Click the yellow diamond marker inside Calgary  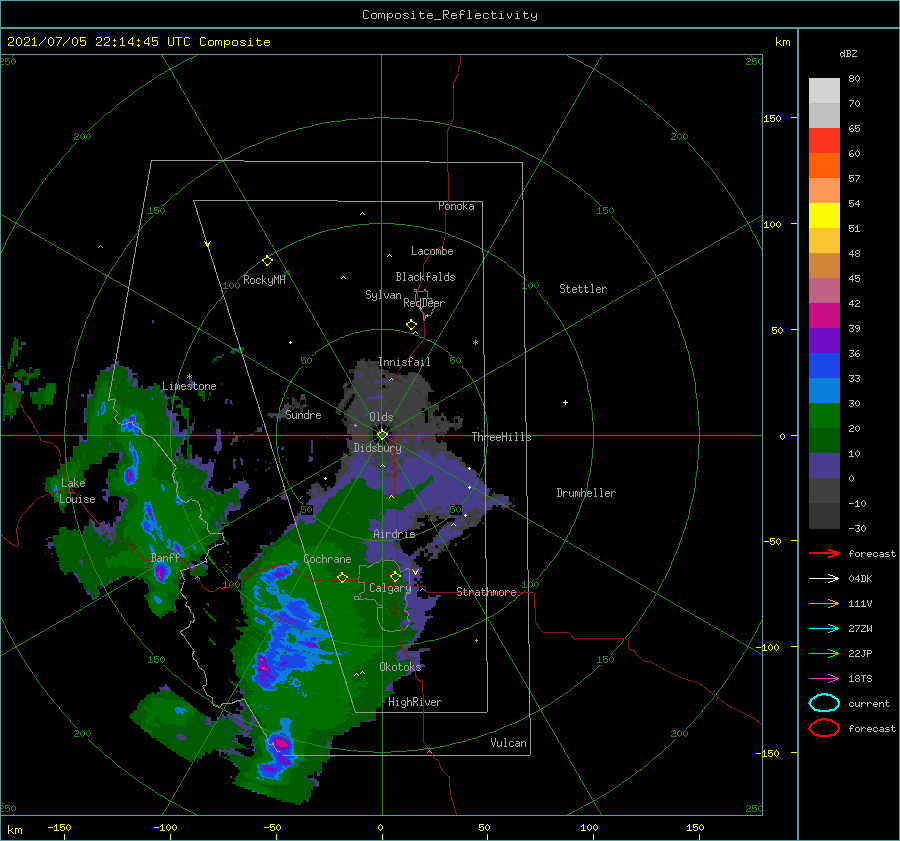pos(395,576)
